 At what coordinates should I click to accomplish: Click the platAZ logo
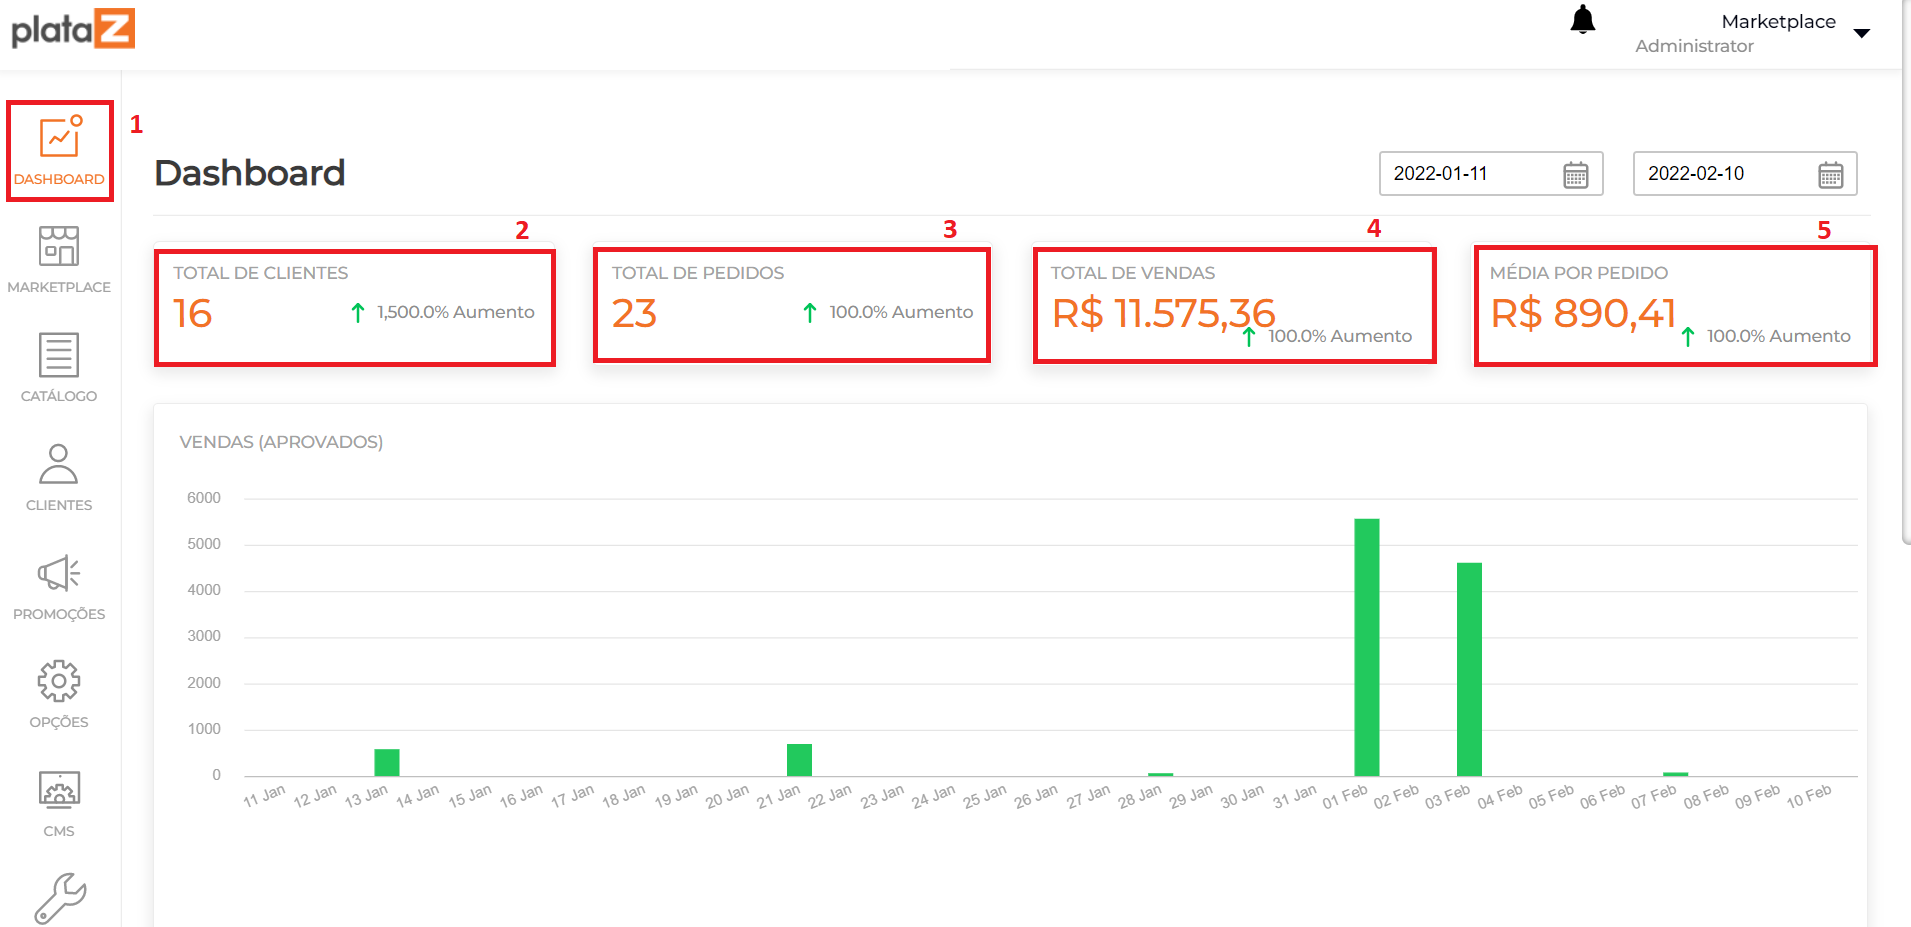click(x=73, y=29)
